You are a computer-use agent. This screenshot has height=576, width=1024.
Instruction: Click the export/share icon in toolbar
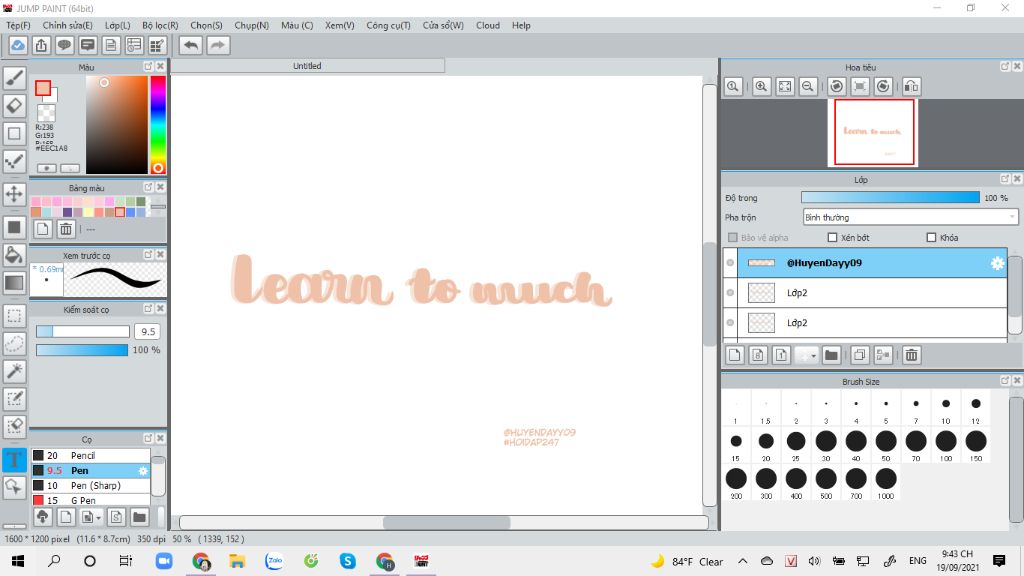[41, 45]
